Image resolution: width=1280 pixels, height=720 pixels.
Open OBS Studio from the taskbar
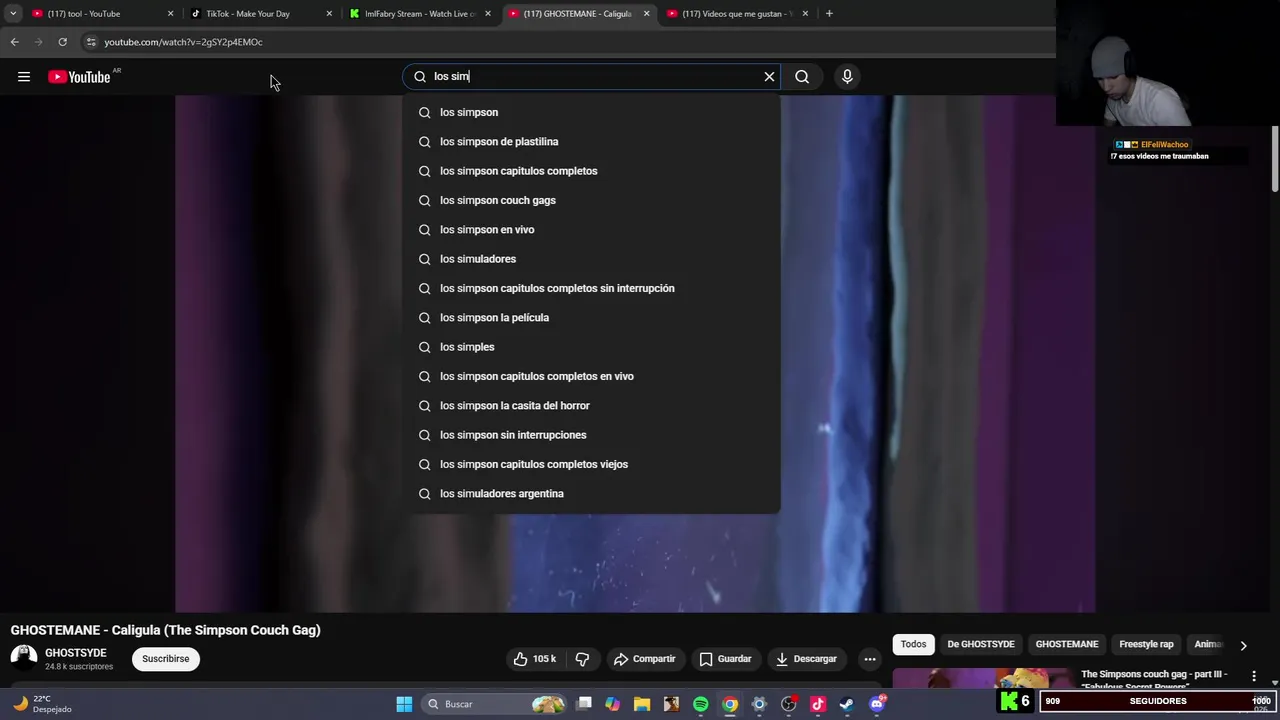click(789, 704)
